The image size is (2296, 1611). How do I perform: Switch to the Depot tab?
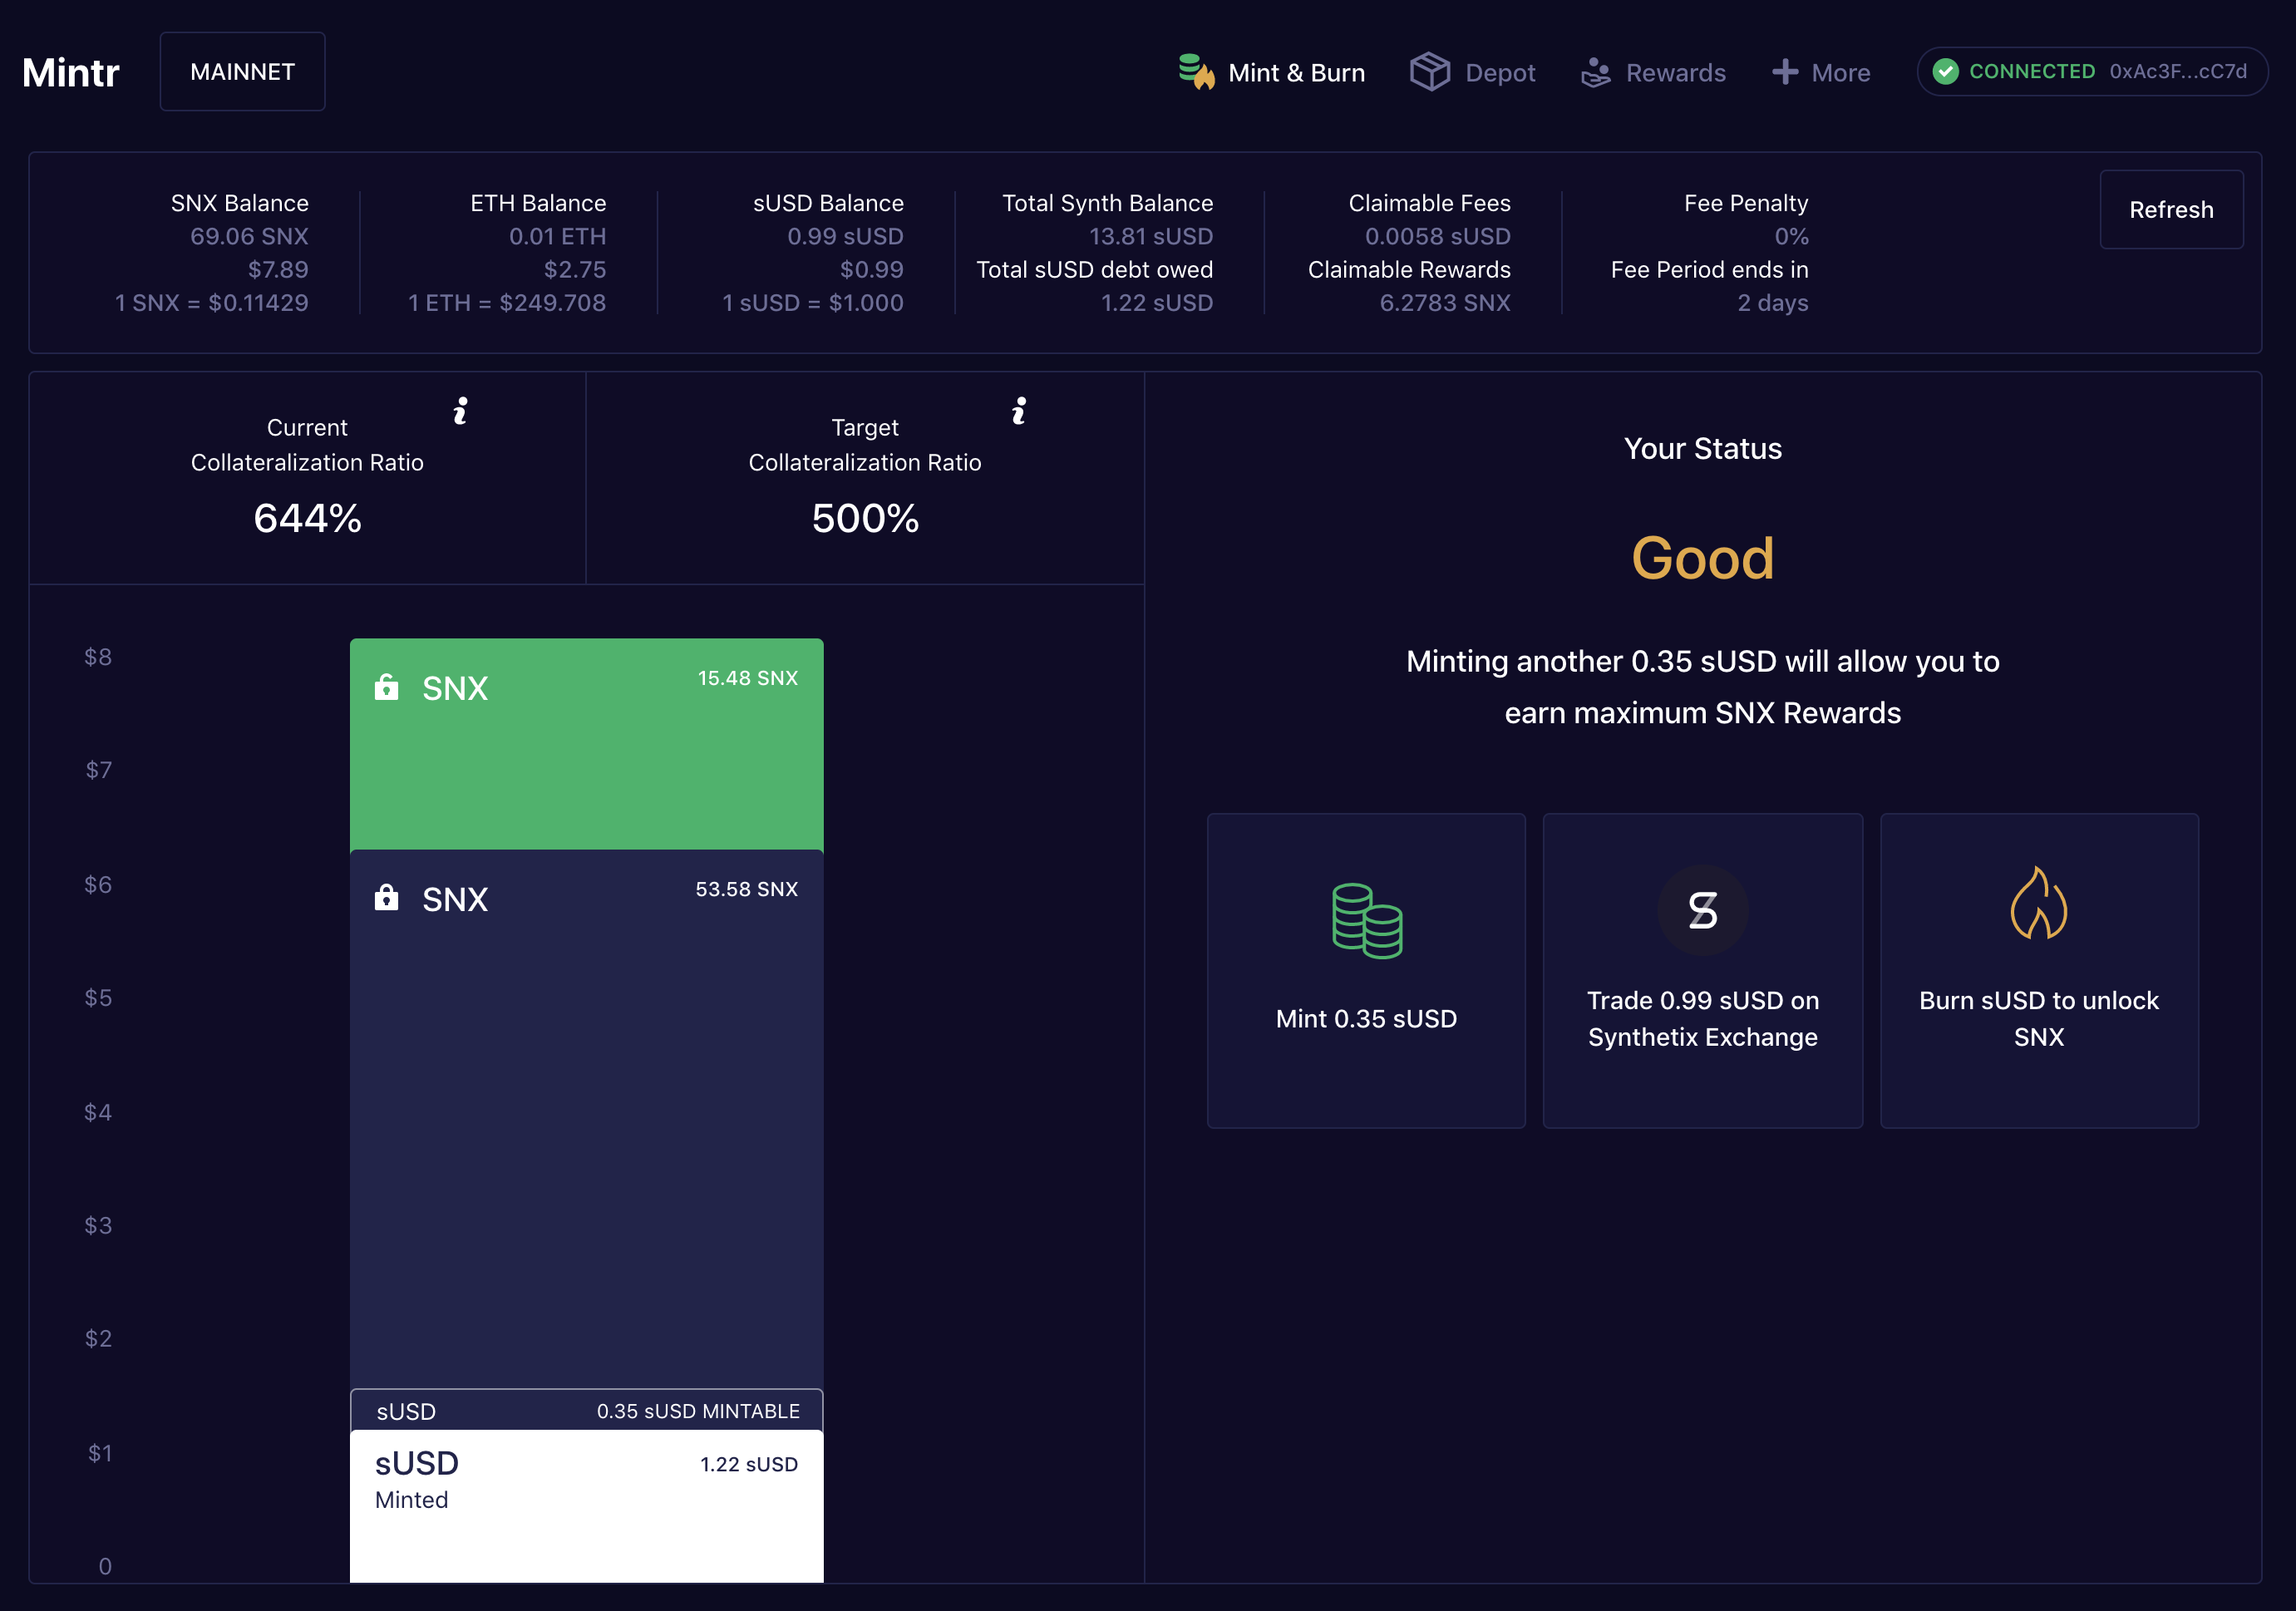1499,73
